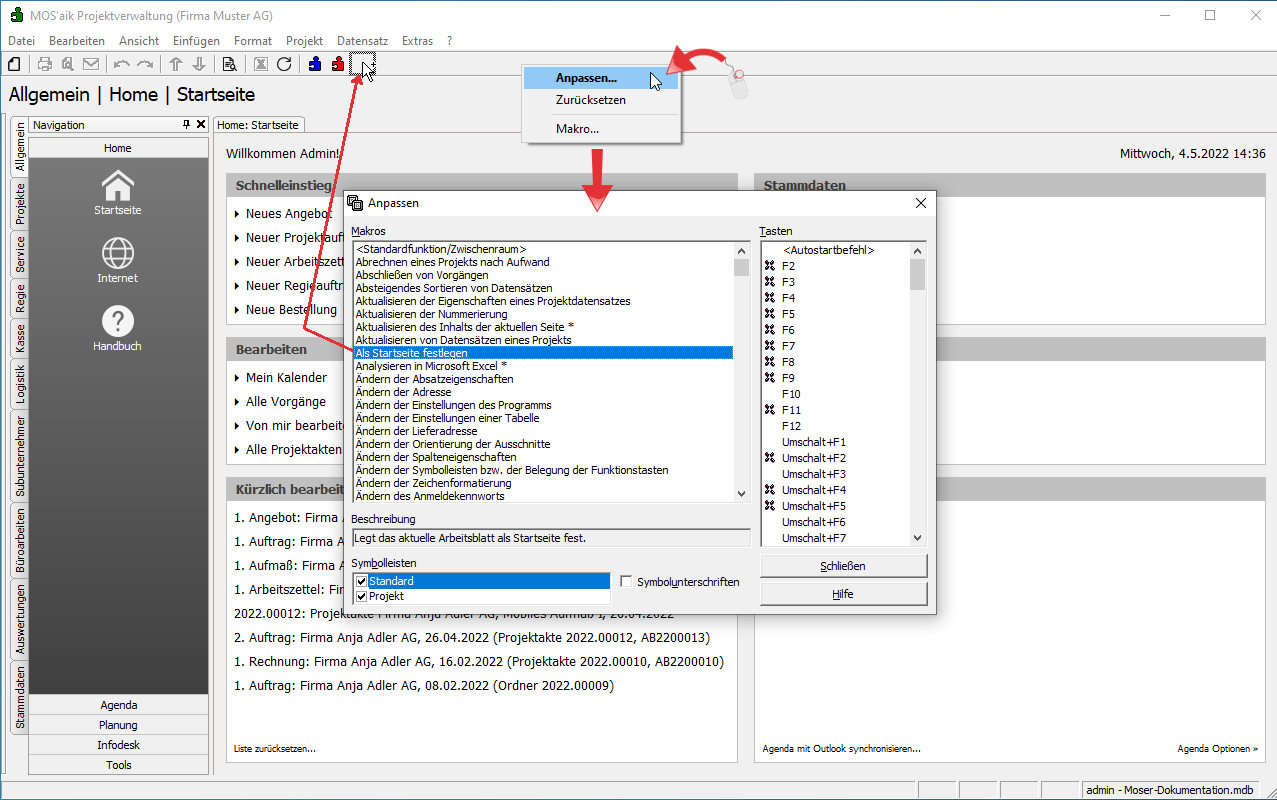
Task: Click the Hilfe button in the dialog
Action: coord(843,594)
